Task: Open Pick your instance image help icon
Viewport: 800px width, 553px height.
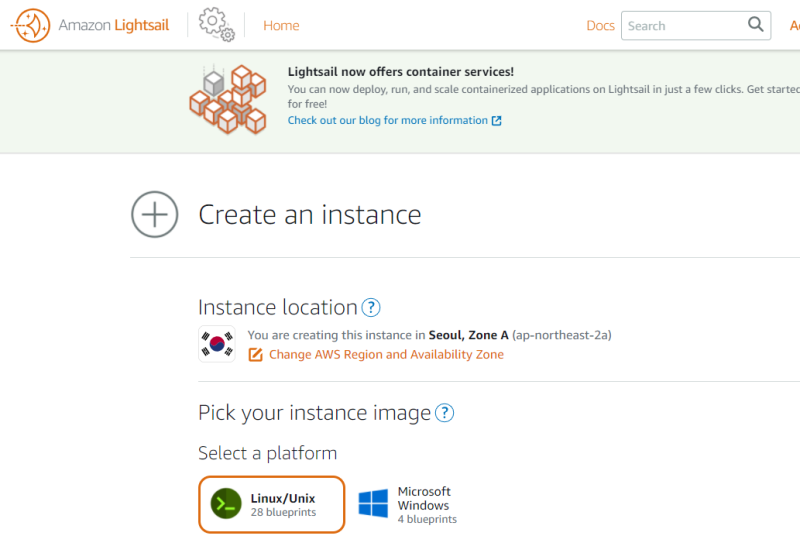Action: 445,413
